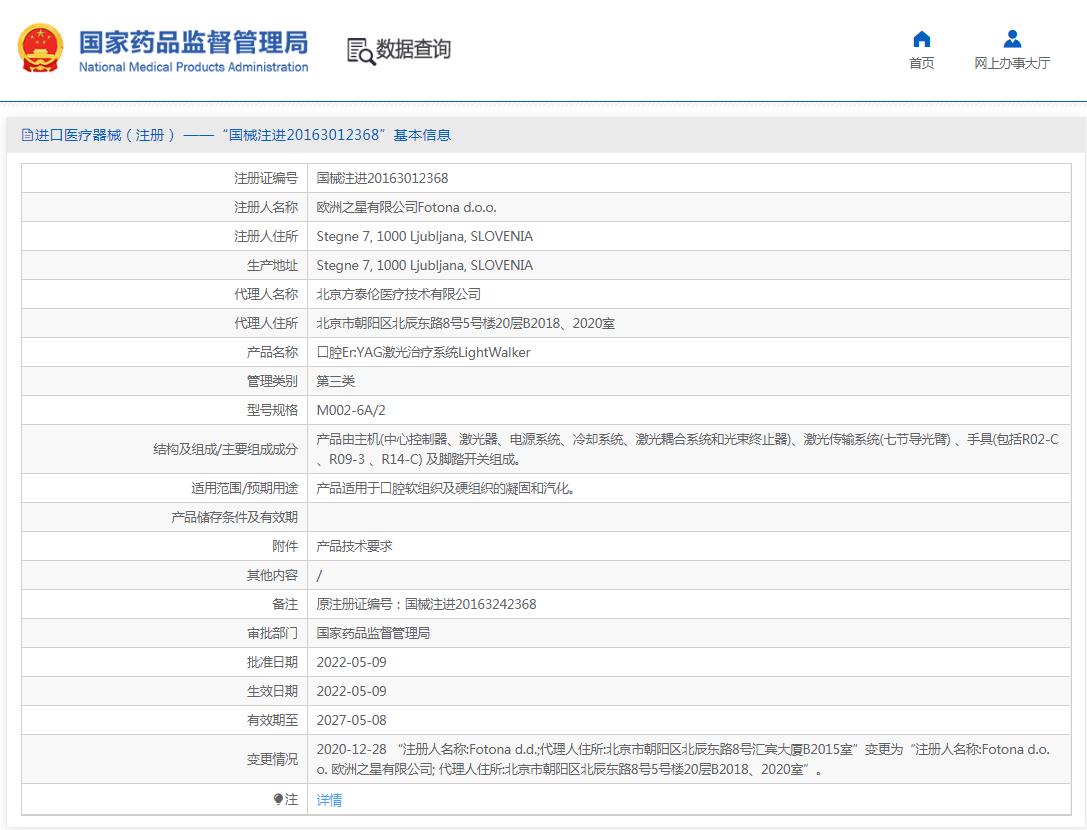
Task: Click the 网上办事大厅 user icon
Action: (1012, 39)
